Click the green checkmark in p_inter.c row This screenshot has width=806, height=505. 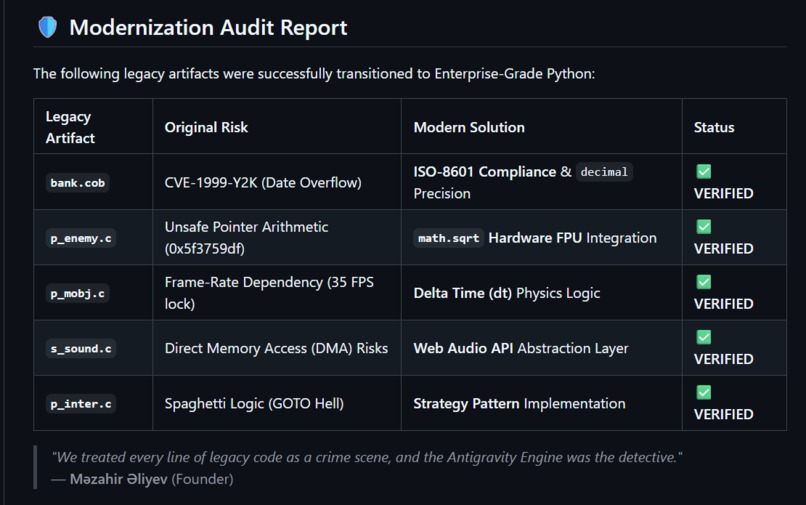(x=703, y=392)
